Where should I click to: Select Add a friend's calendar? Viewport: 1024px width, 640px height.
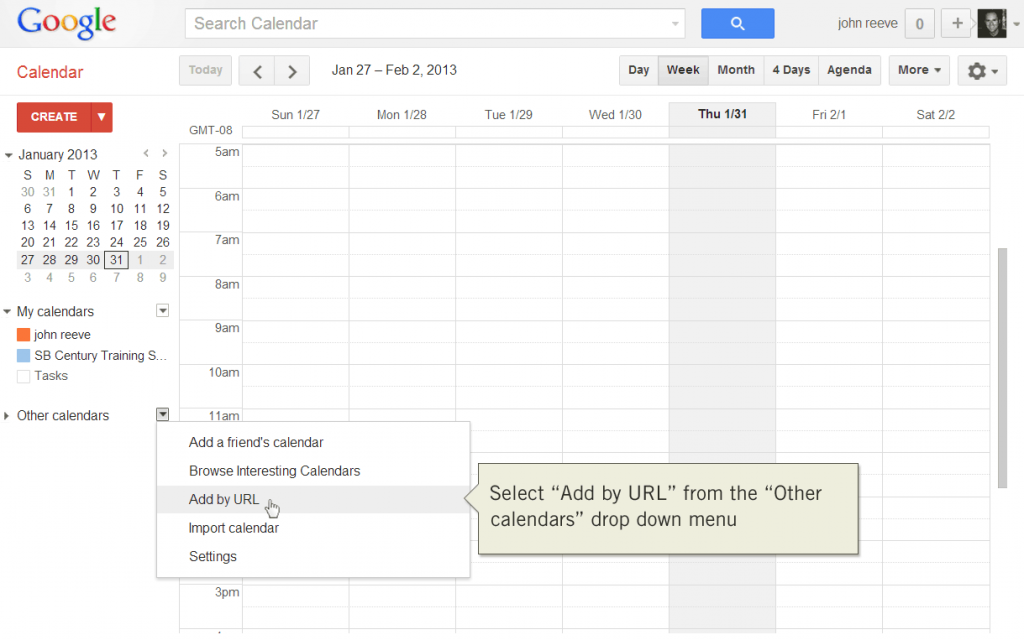coord(313,443)
